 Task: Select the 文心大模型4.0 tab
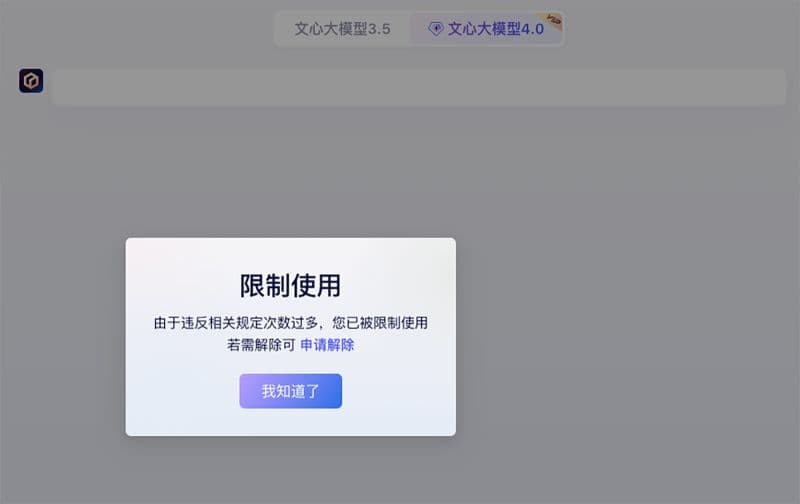[487, 29]
